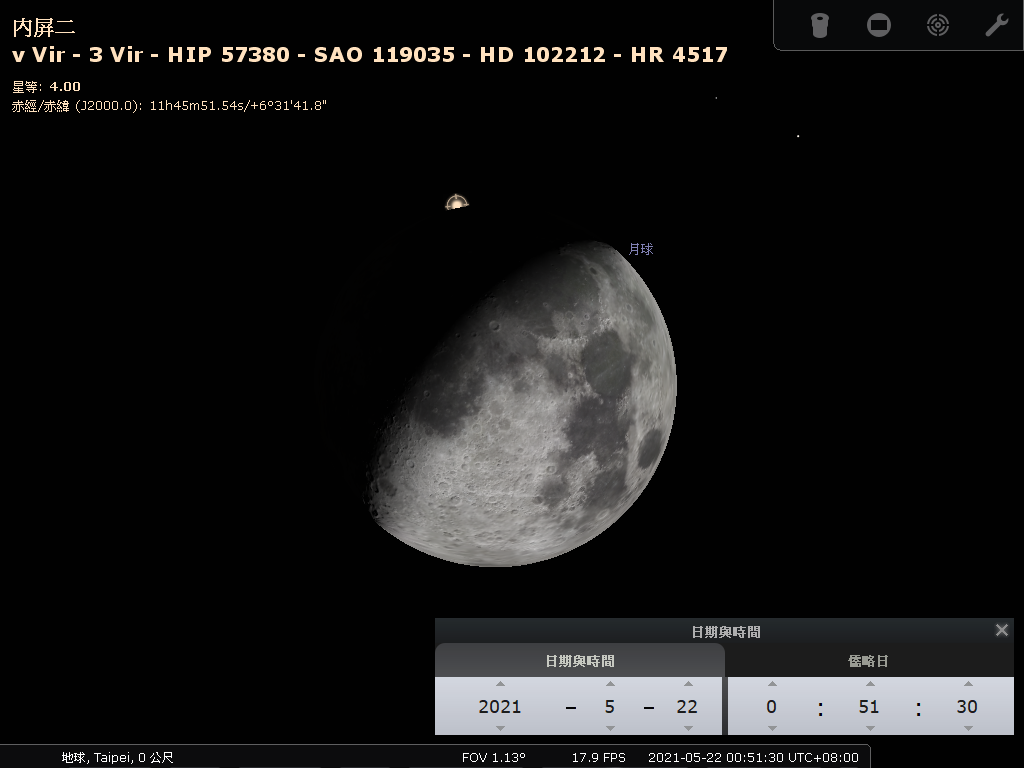The width and height of the screenshot is (1024, 768).
Task: Click the minutes field showing 51
Action: click(x=869, y=707)
